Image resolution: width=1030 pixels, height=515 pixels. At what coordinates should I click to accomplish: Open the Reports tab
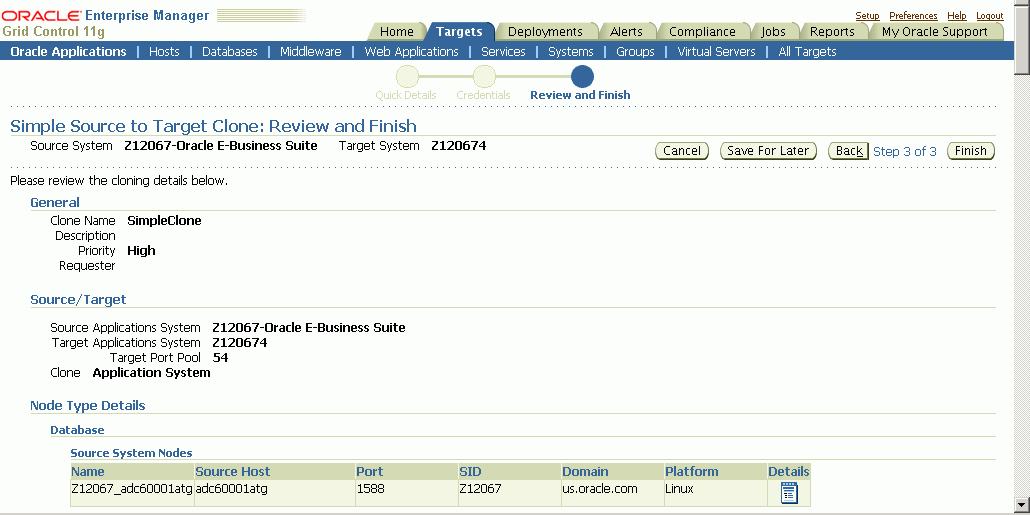click(832, 32)
